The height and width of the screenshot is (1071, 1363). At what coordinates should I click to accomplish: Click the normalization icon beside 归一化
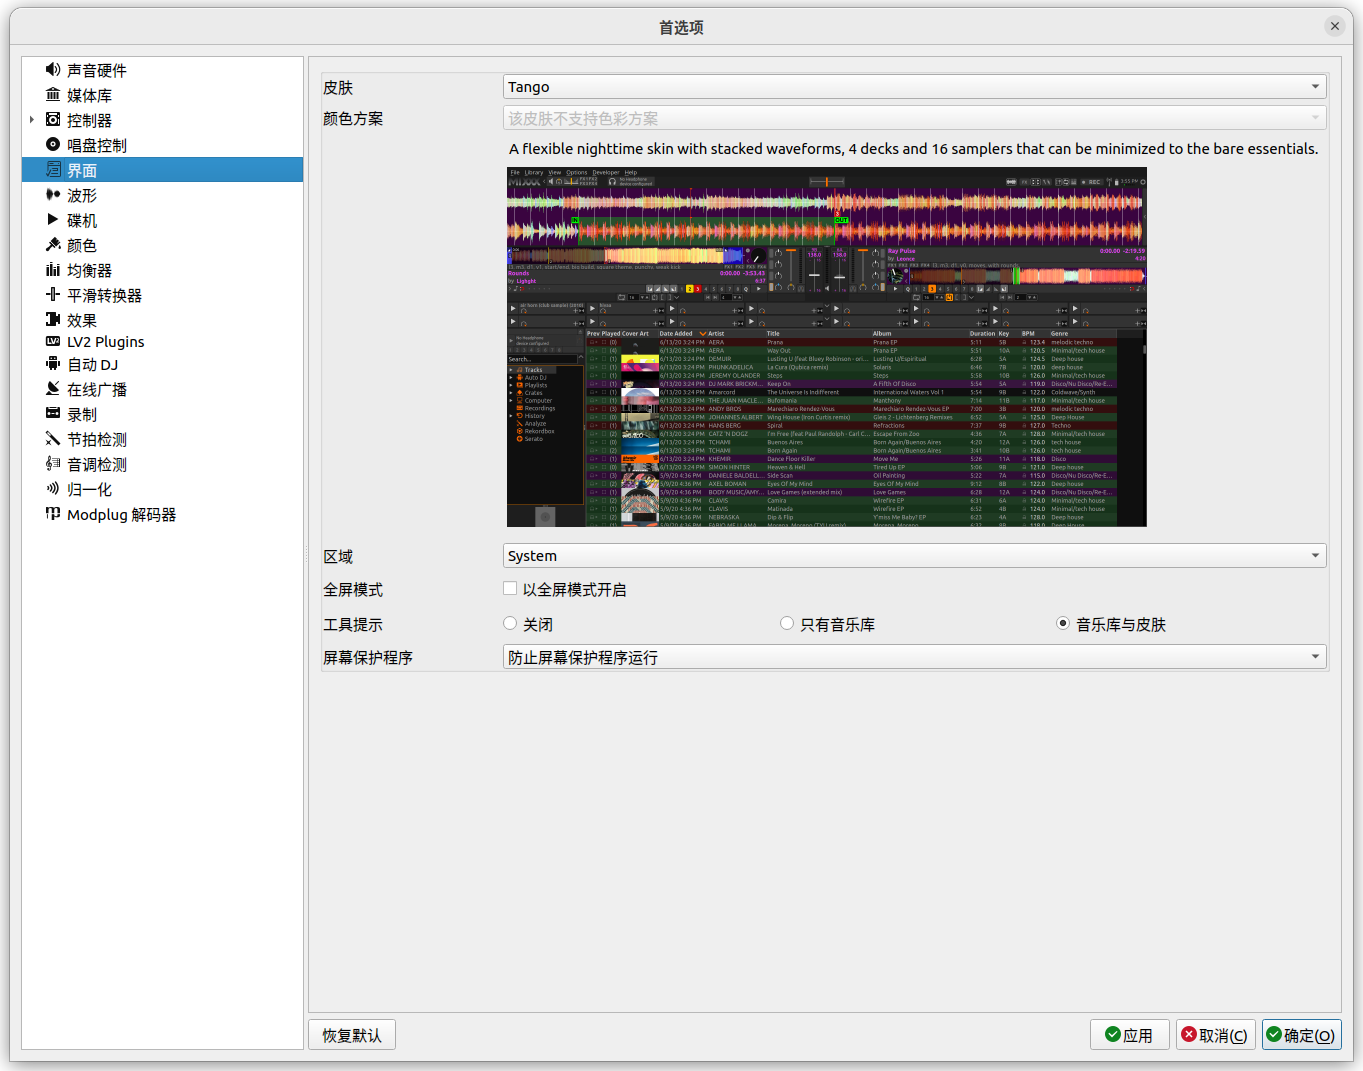53,488
